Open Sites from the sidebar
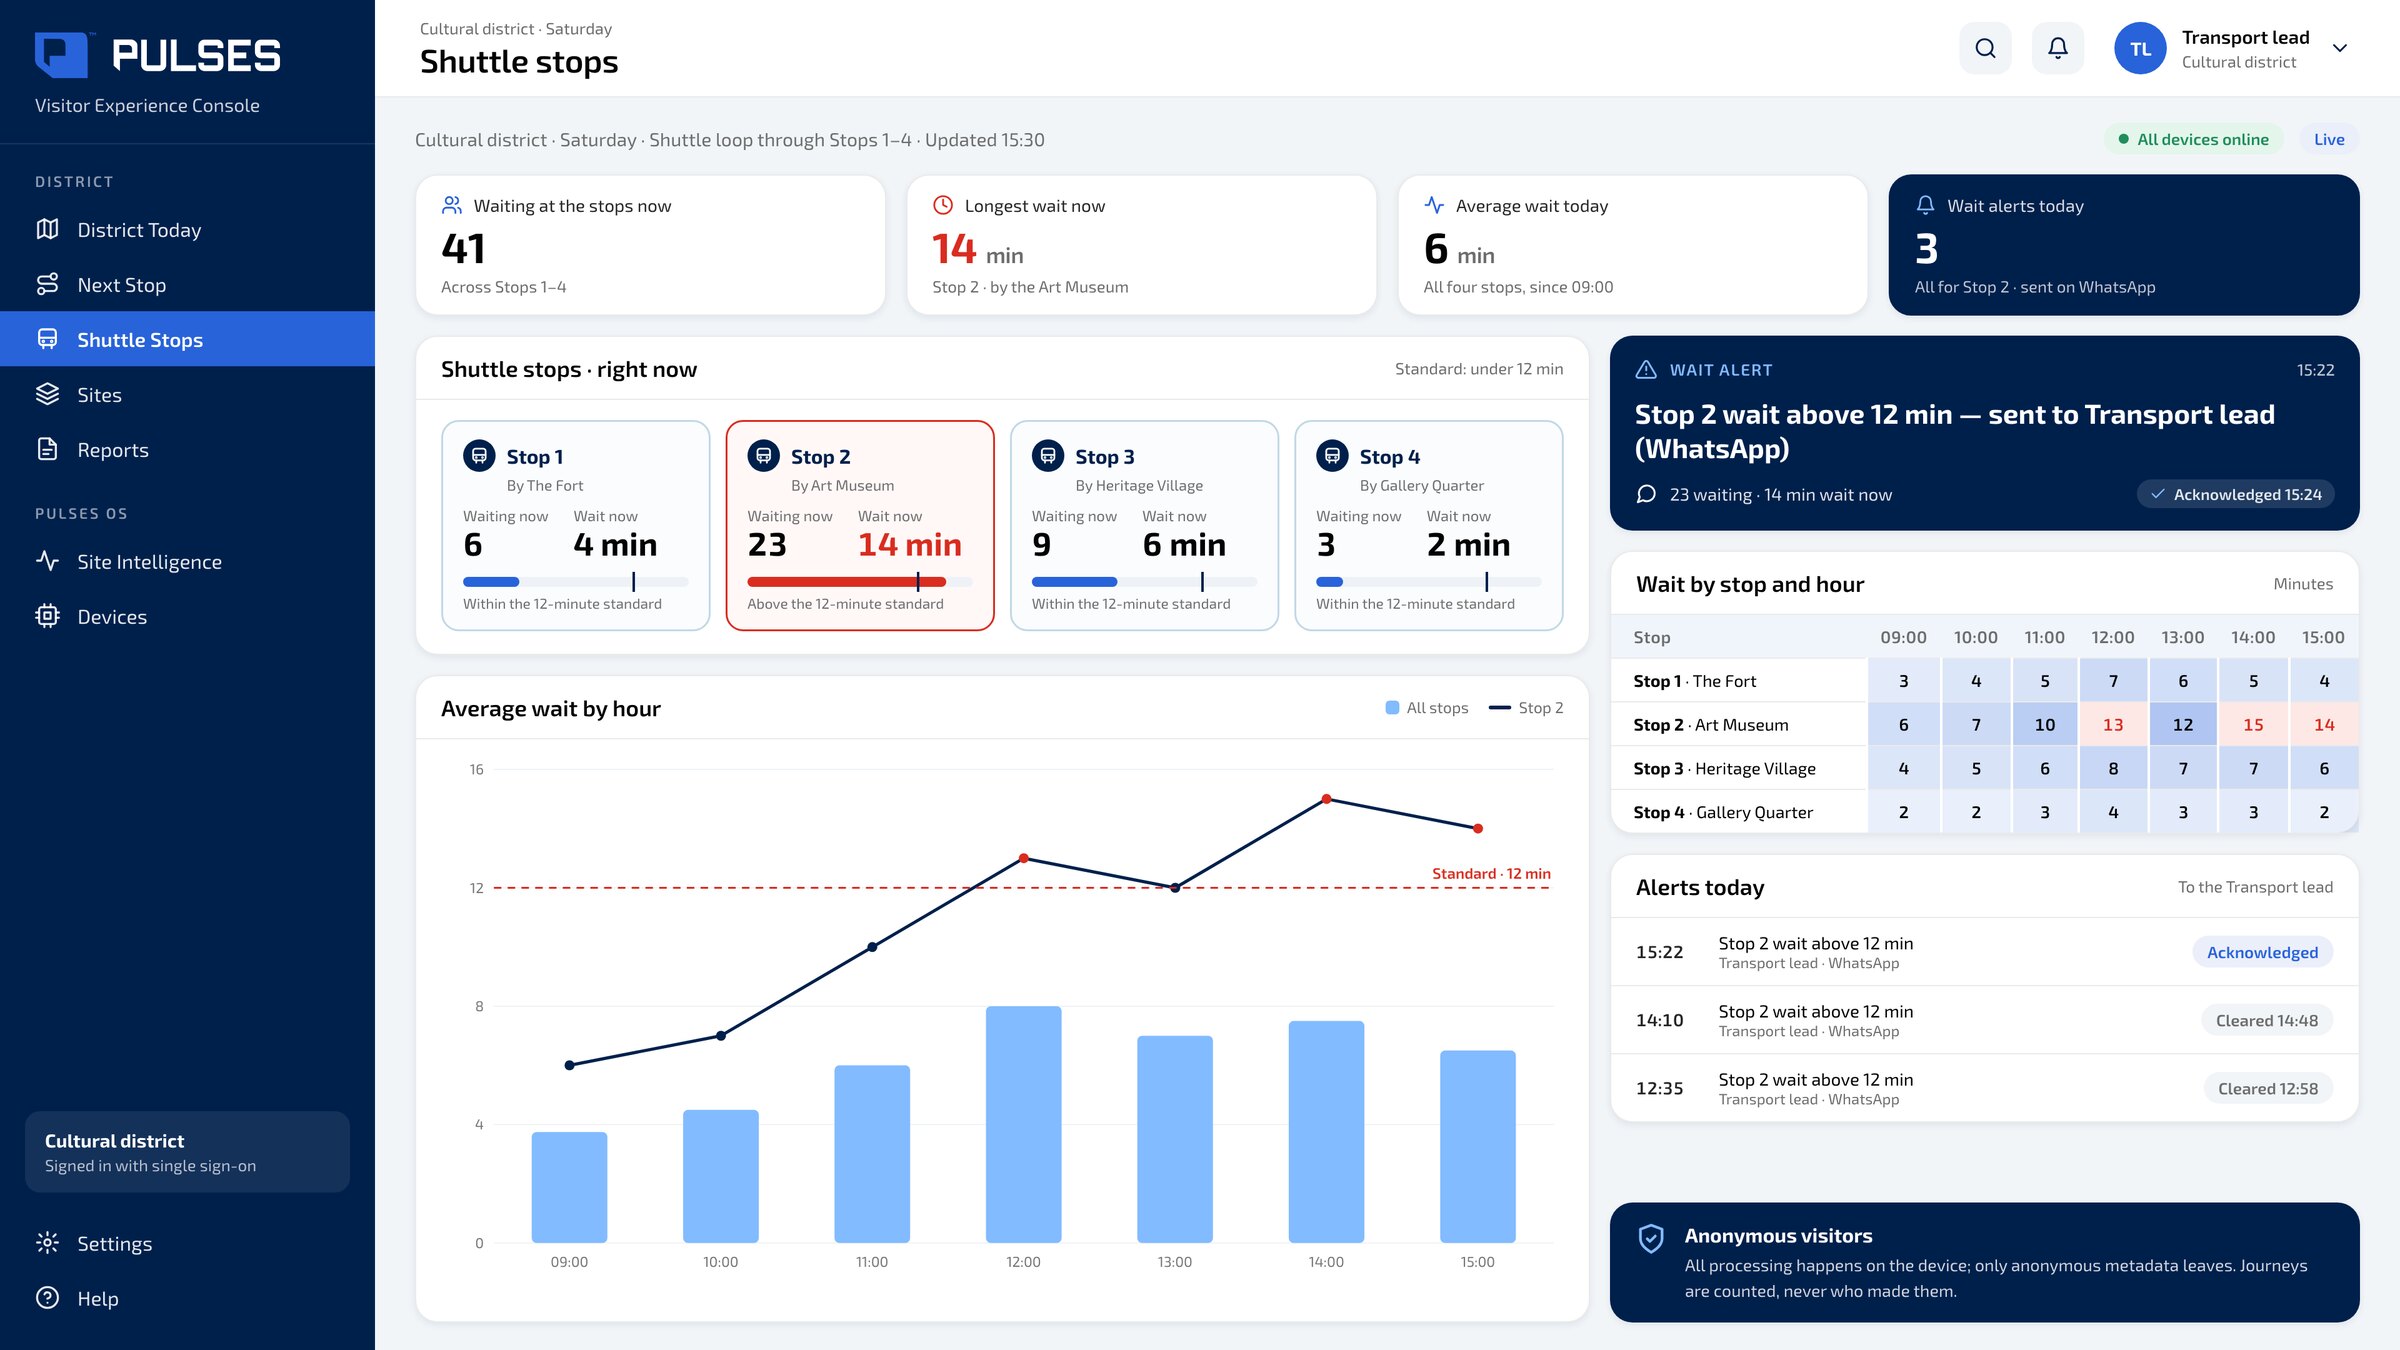Screen dimensions: 2400x1350 pyautogui.click(x=187, y=394)
